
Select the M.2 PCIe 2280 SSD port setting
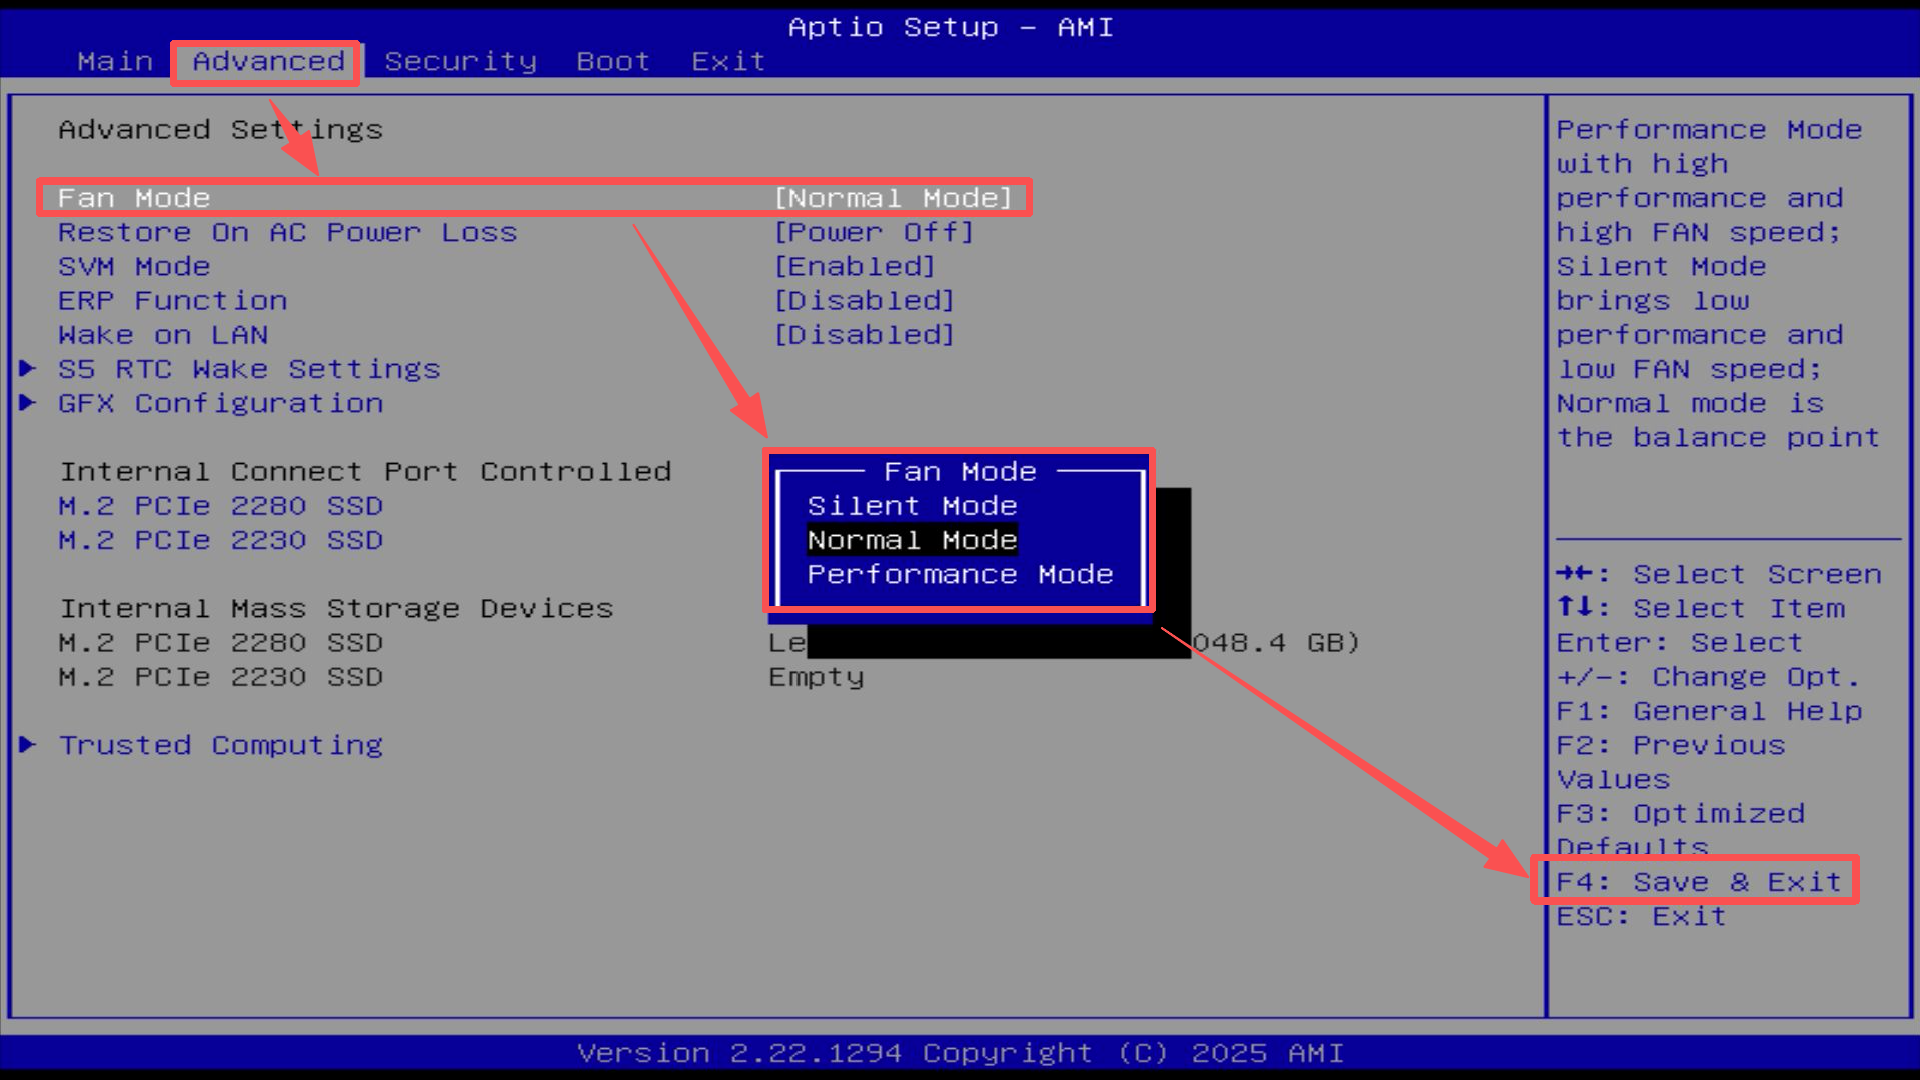220,506
